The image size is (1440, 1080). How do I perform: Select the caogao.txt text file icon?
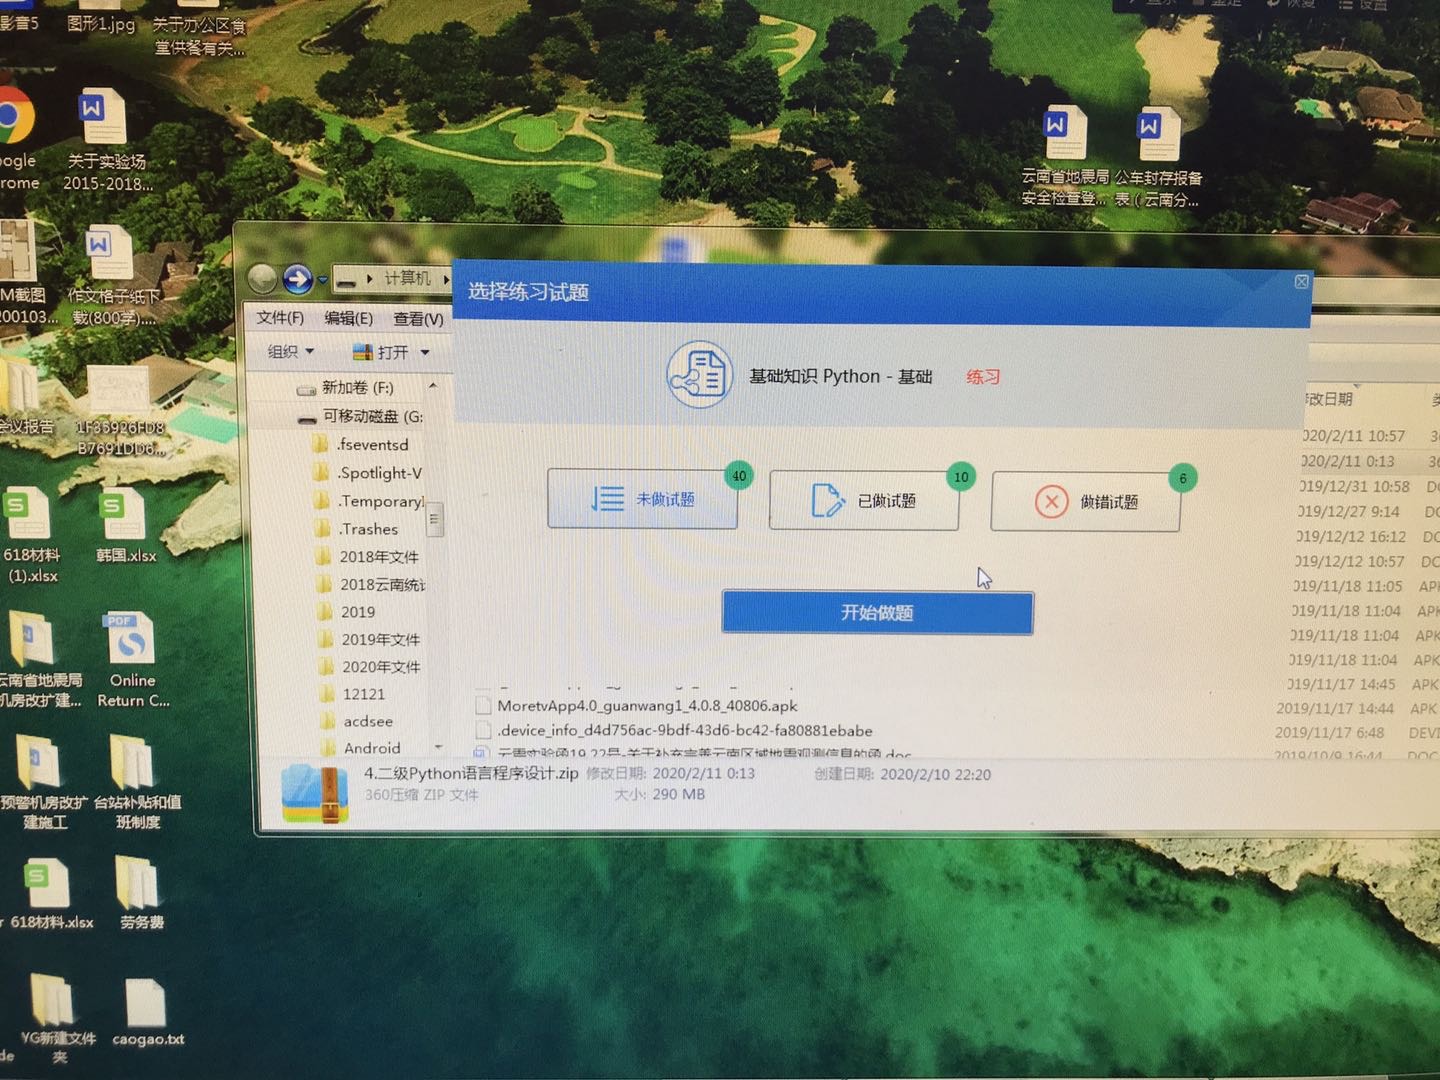click(x=145, y=1002)
